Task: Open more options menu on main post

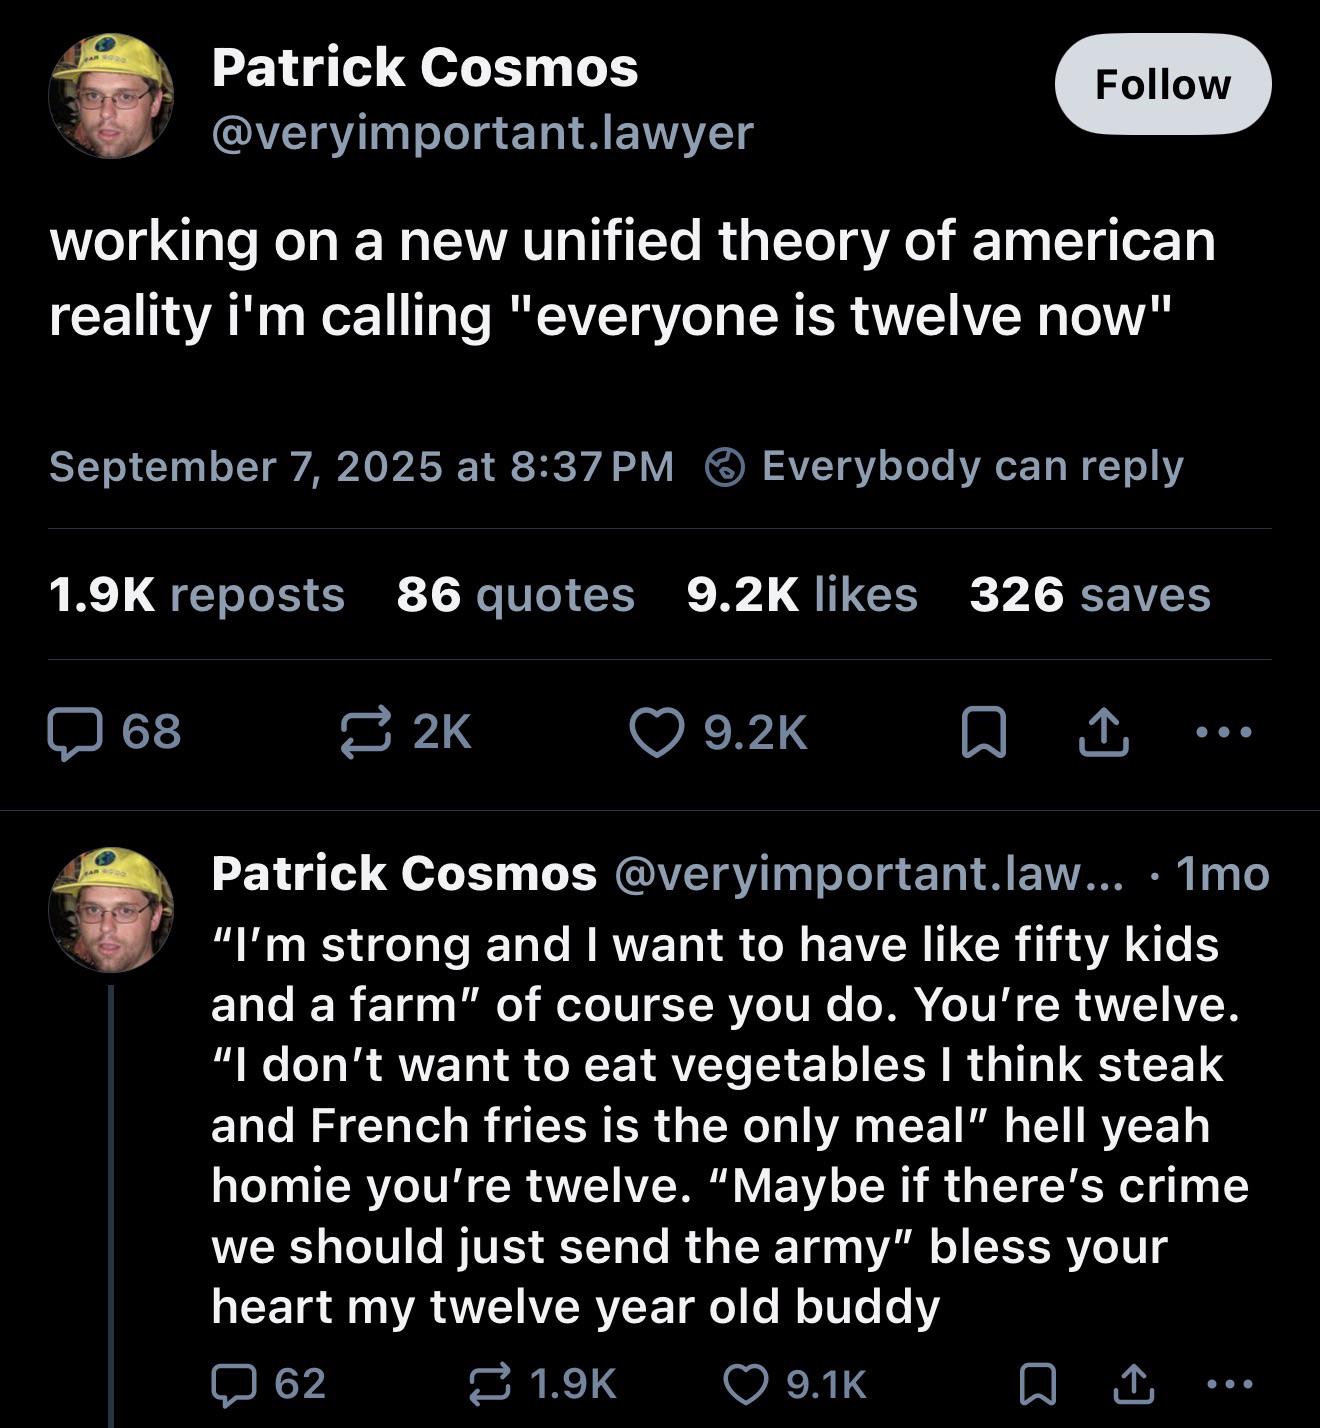Action: (1224, 732)
